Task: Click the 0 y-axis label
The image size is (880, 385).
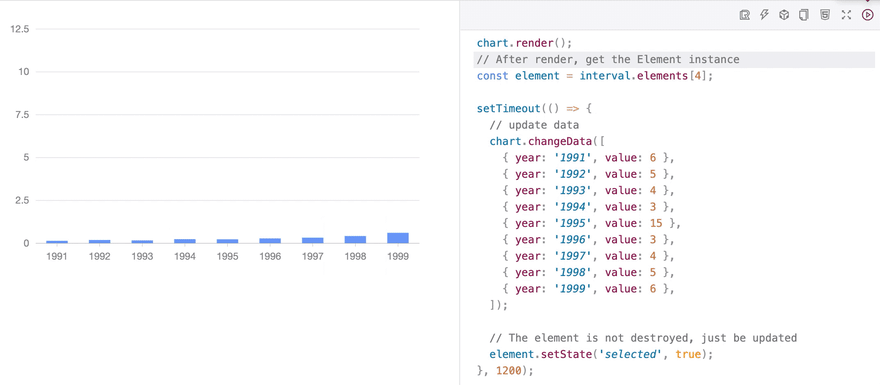Action: [x=27, y=244]
